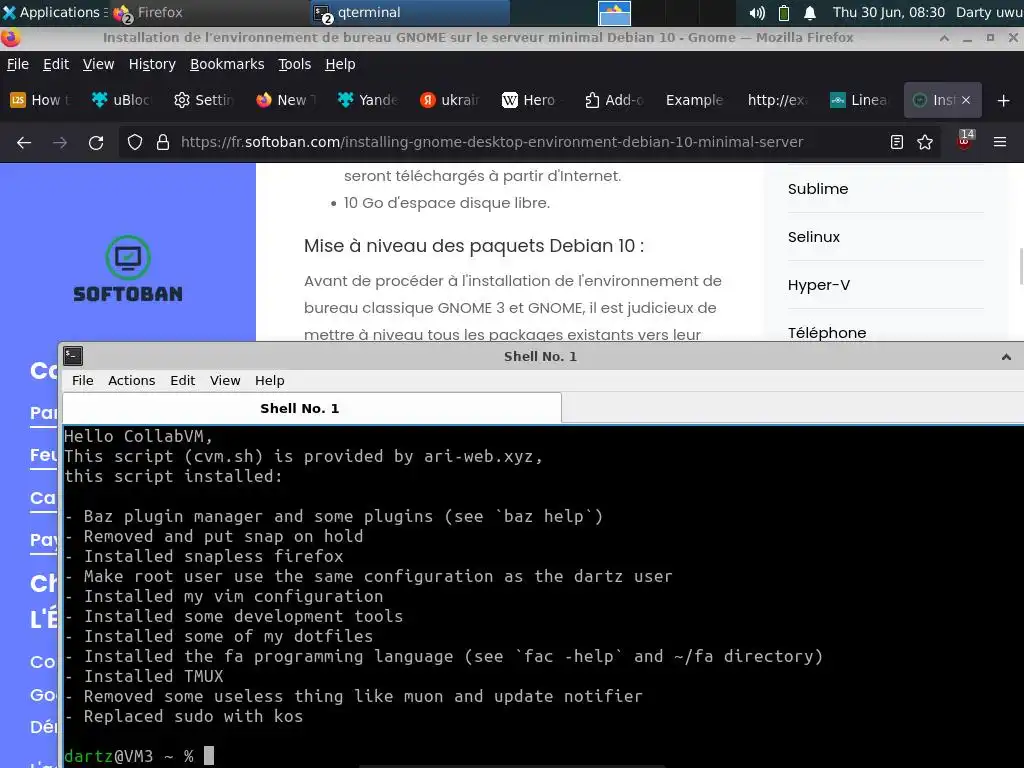This screenshot has height=768, width=1024.
Task: Open the qterminal File menu
Action: pos(82,381)
